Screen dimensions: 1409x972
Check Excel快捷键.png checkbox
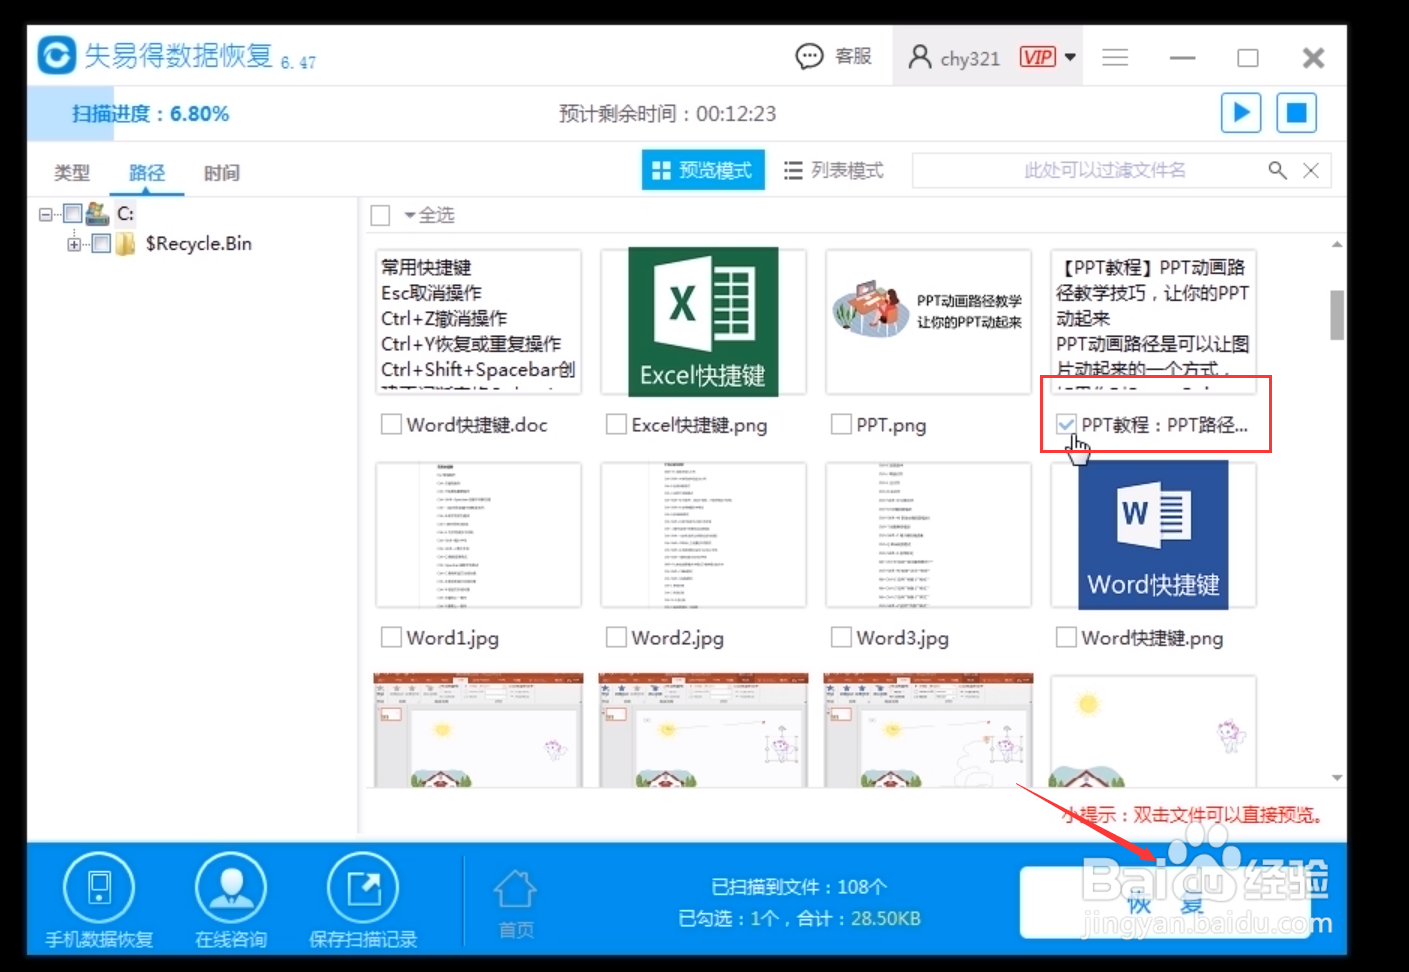616,425
